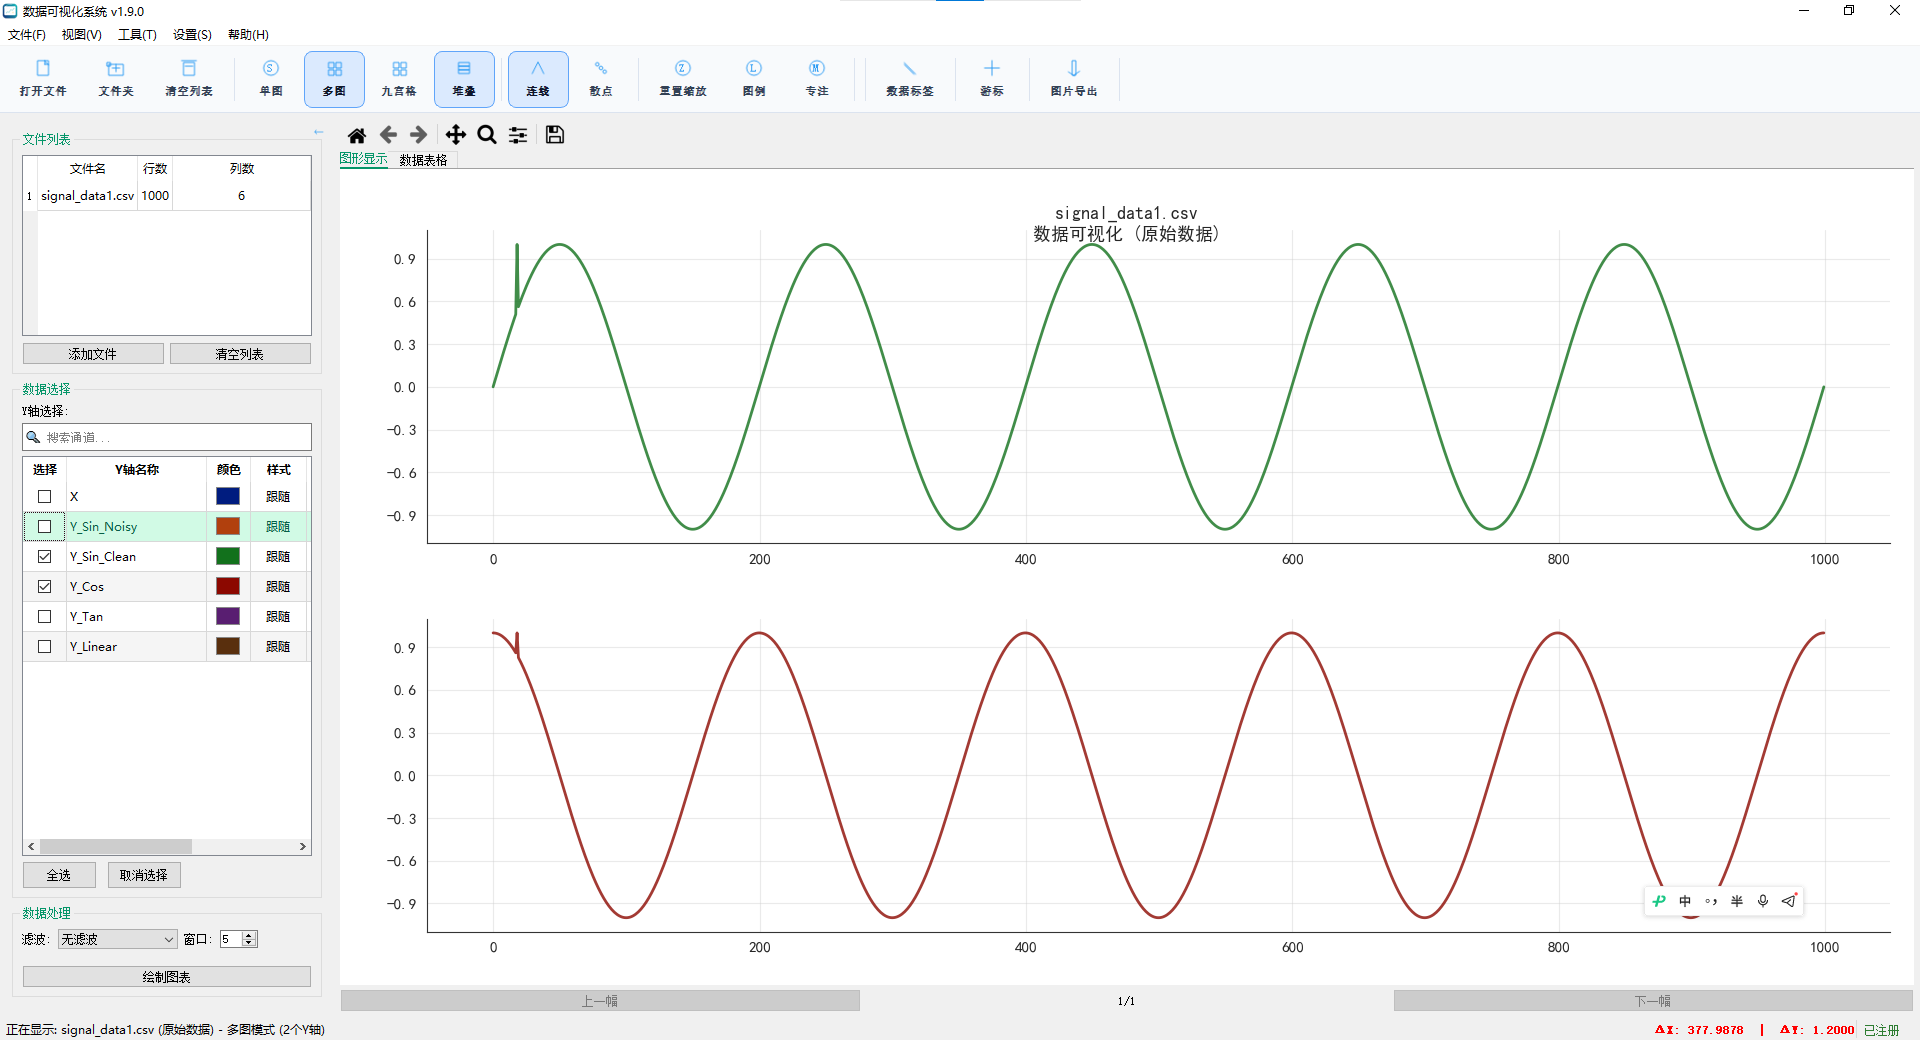Screen dimensions: 1920x1040
Task: Click the 图片导出 image export icon
Action: click(x=1074, y=78)
